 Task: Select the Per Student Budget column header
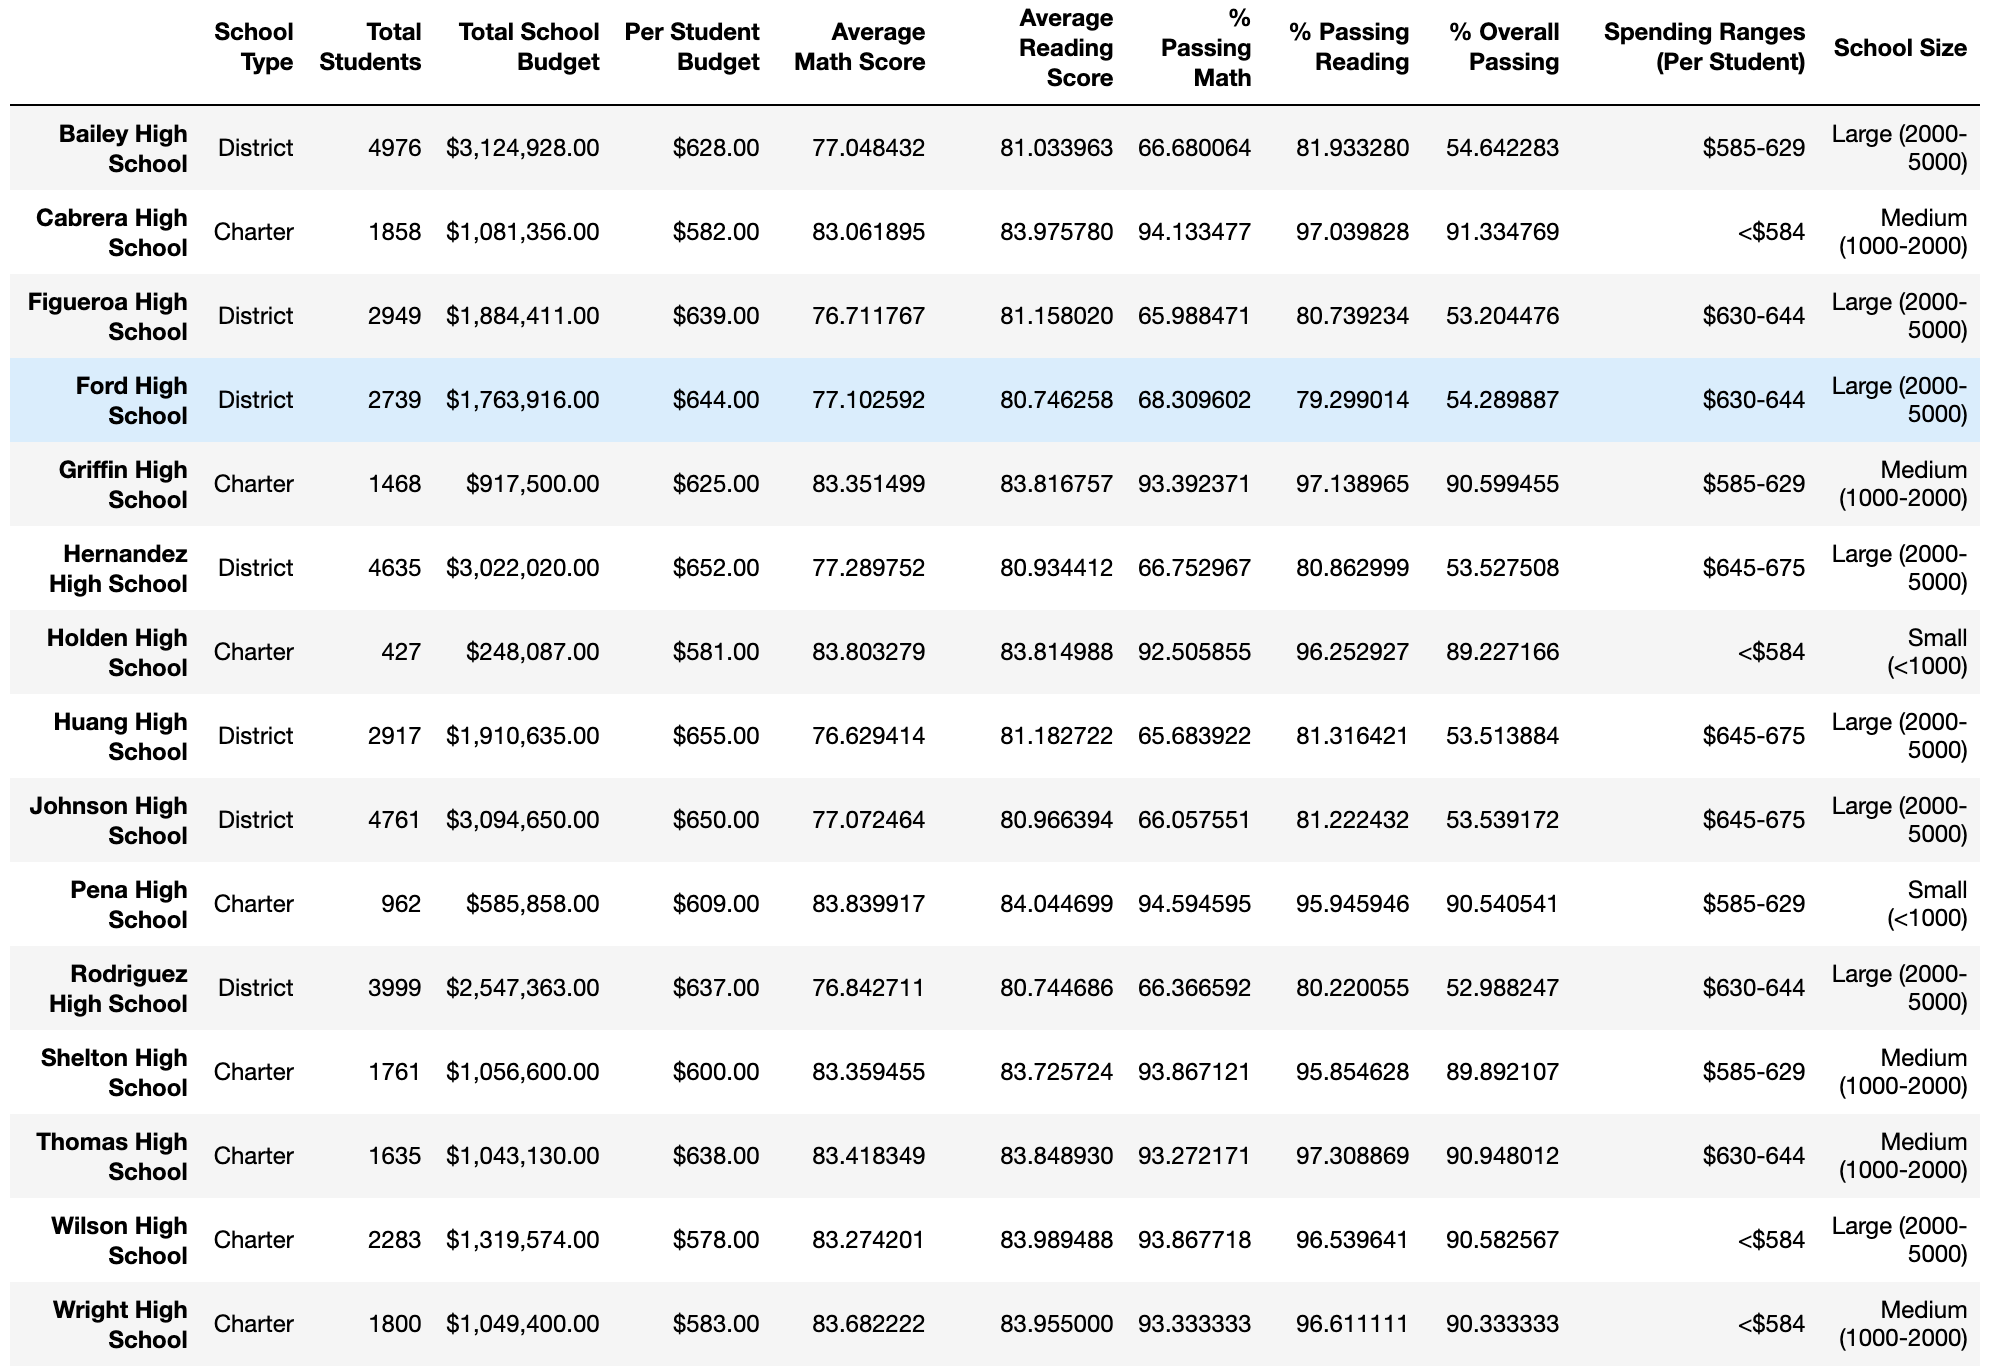[690, 46]
